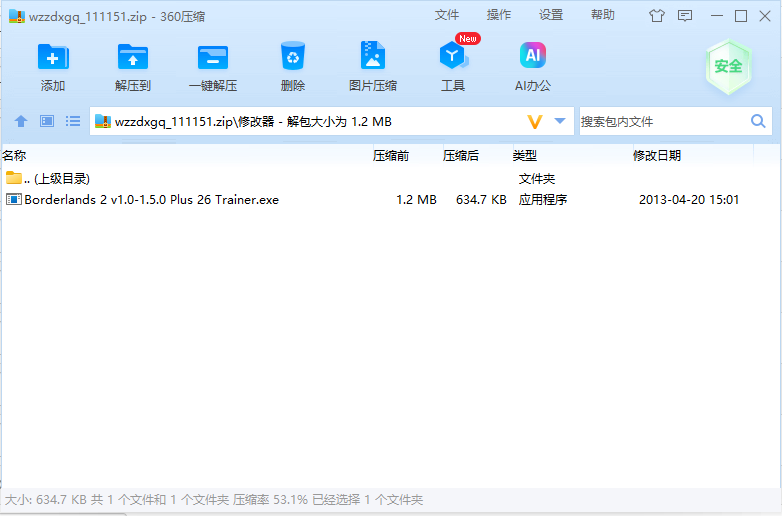Maximize the 360压缩 window

click(741, 16)
